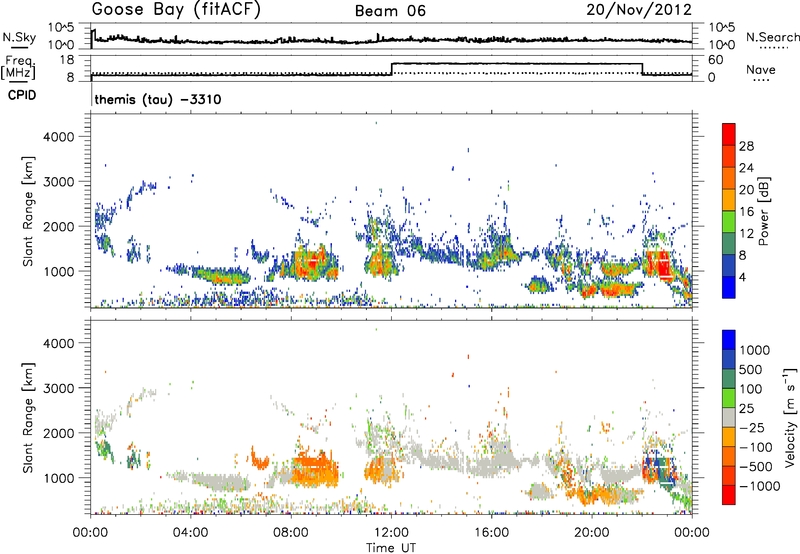Screen dimensions: 800x554
Task: Click the "500" label on Velocity colorbar
Action: [x=751, y=369]
